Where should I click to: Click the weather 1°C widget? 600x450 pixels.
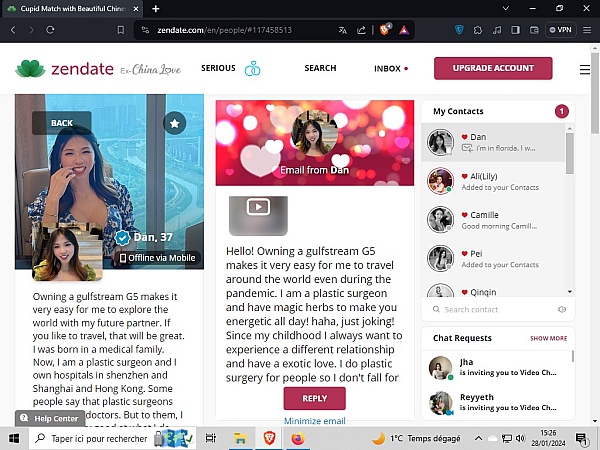point(416,439)
